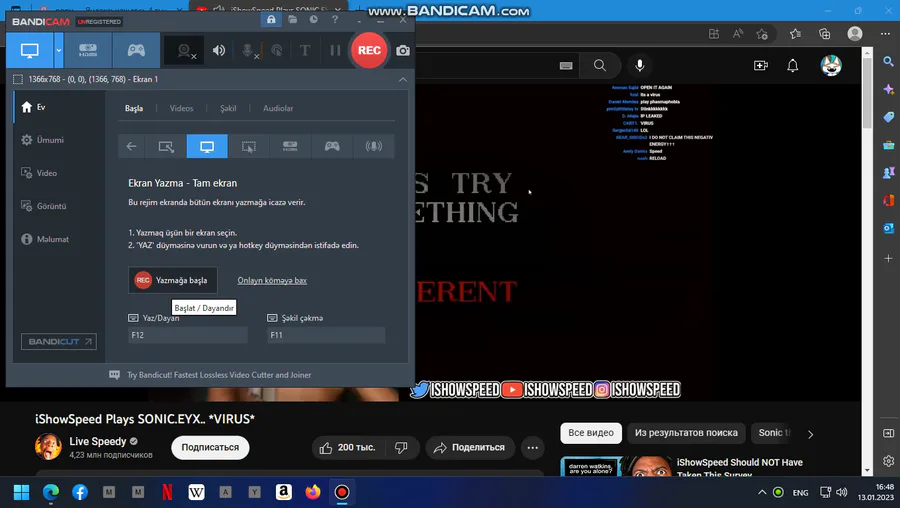
Task: Open Onlayn köməyə bax link
Action: [x=272, y=281]
